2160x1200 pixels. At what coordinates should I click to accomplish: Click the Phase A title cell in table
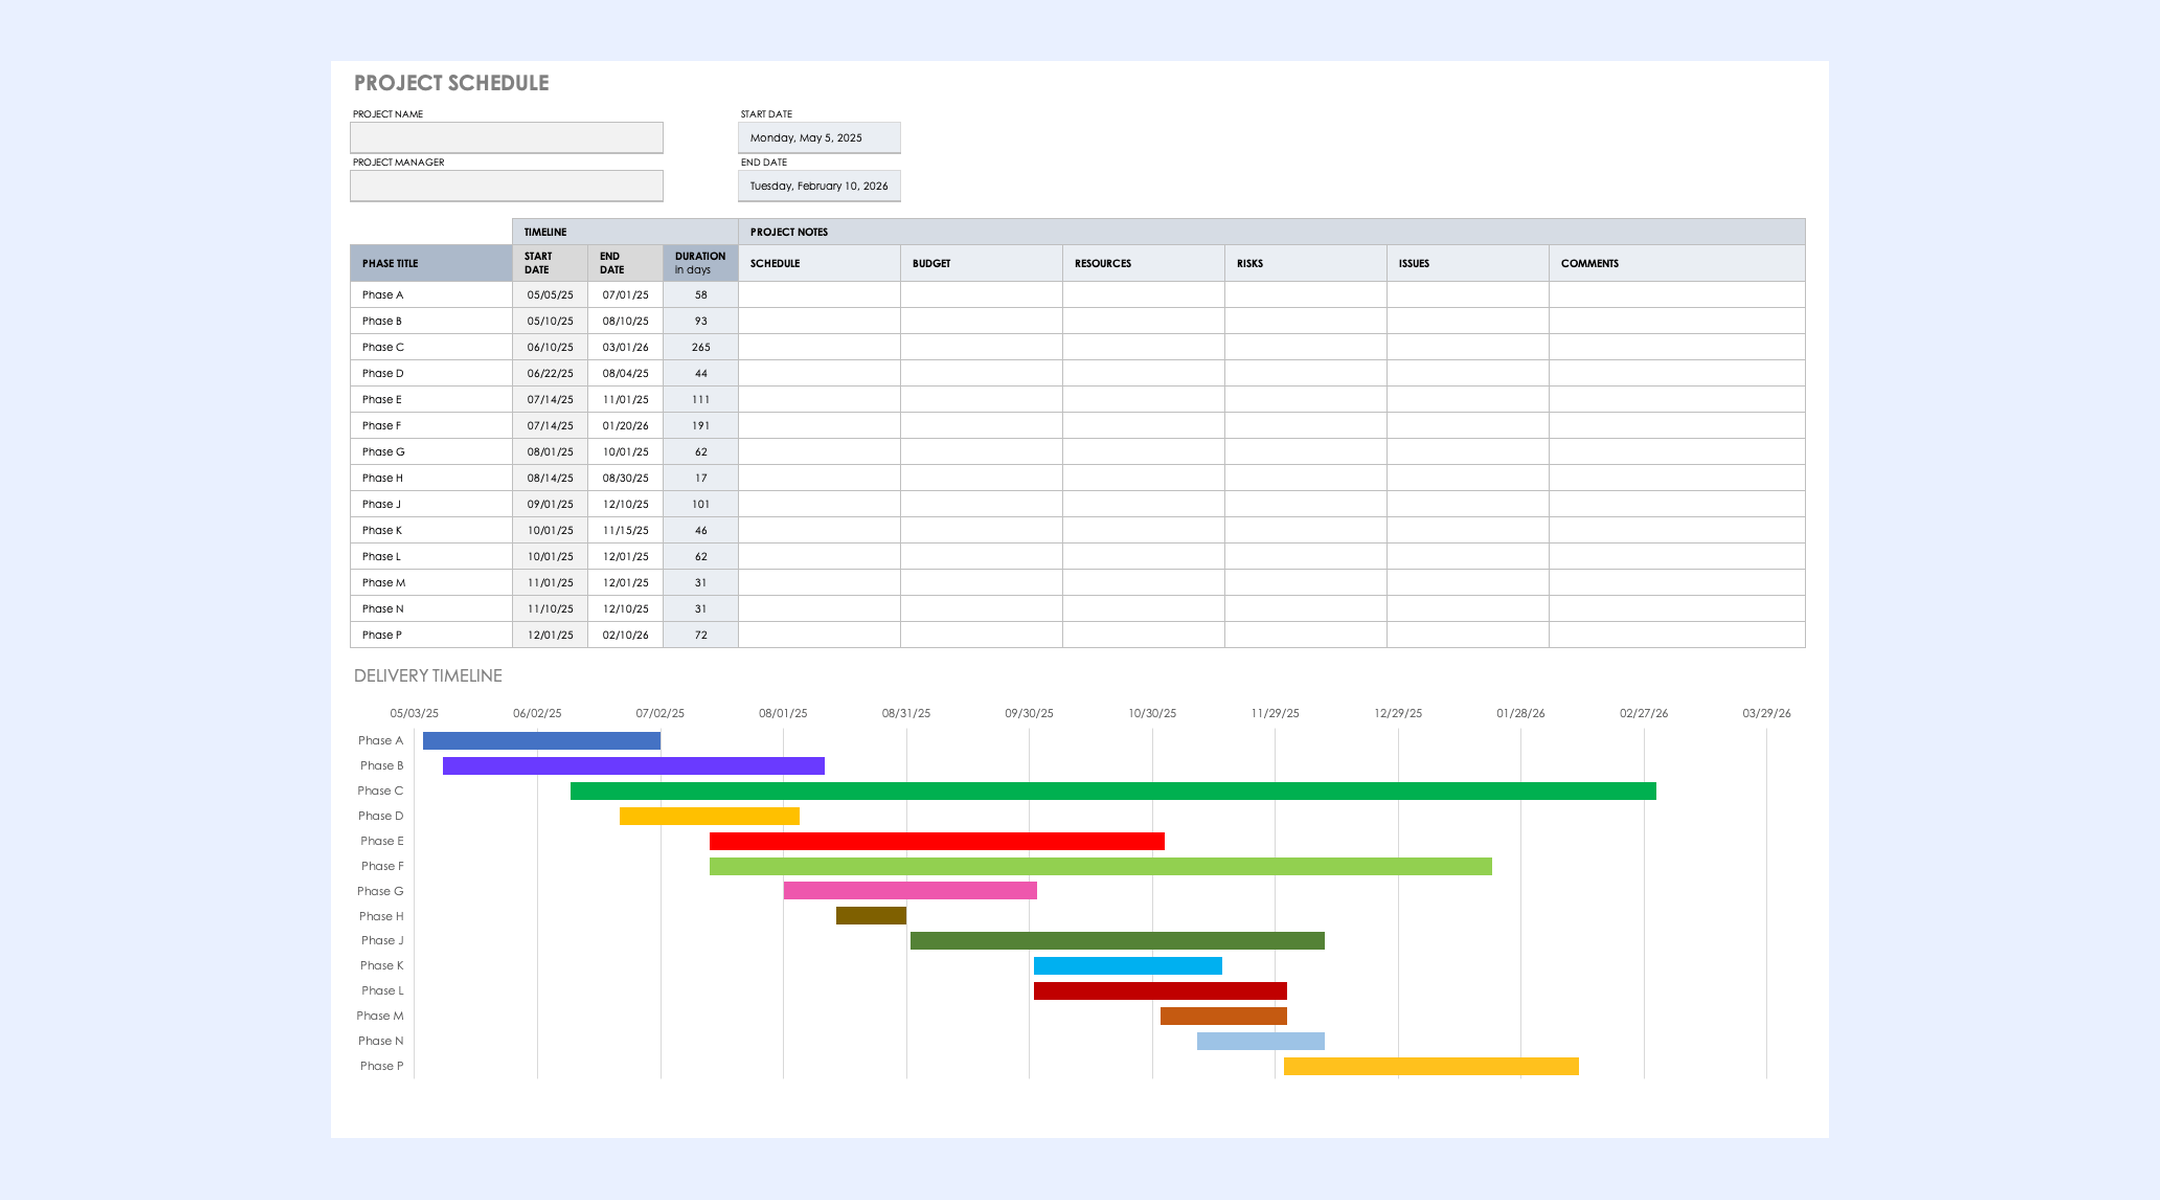(431, 295)
